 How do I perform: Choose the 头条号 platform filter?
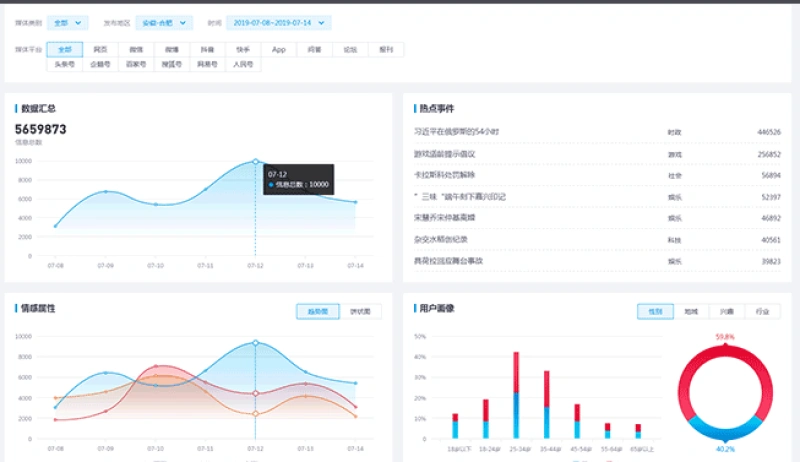click(65, 64)
